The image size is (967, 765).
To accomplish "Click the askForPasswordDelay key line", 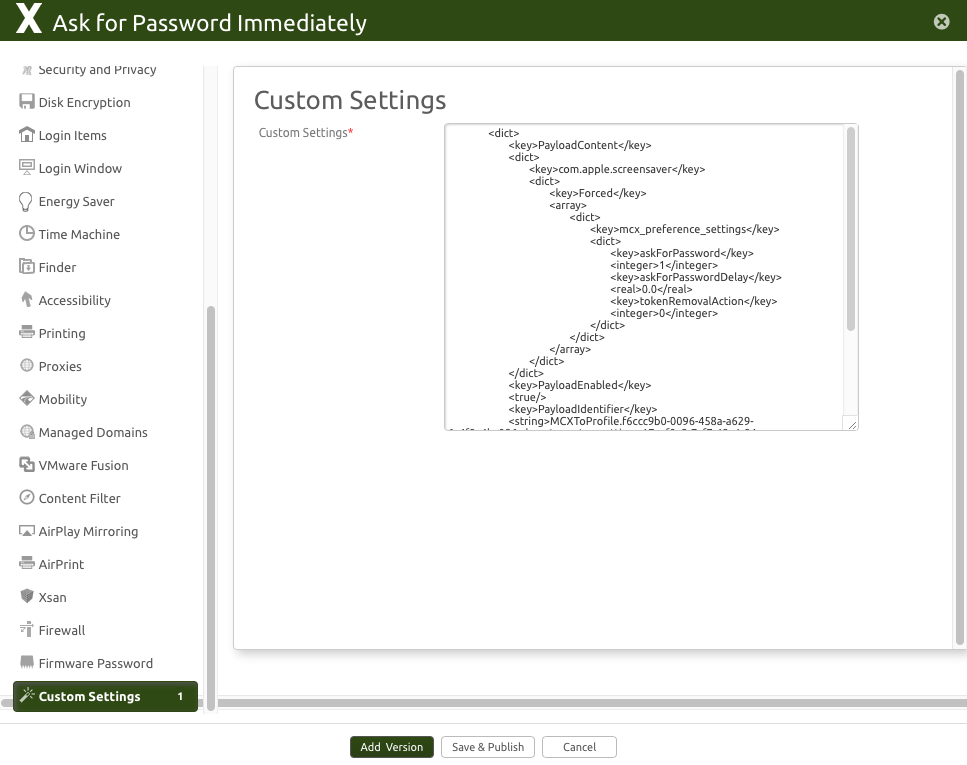I will click(x=696, y=277).
